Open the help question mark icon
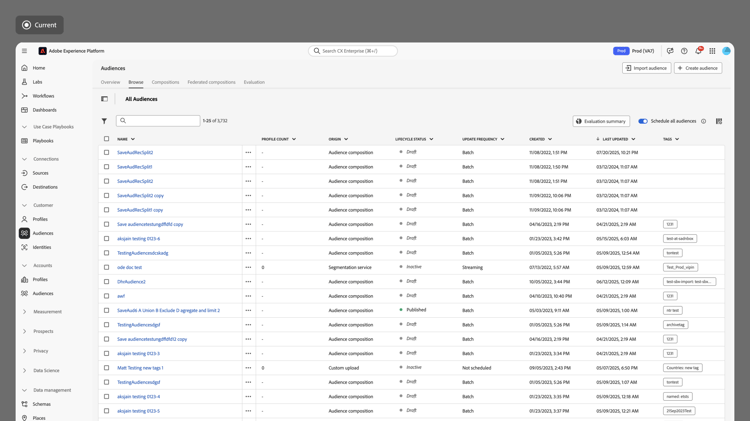 coord(684,51)
